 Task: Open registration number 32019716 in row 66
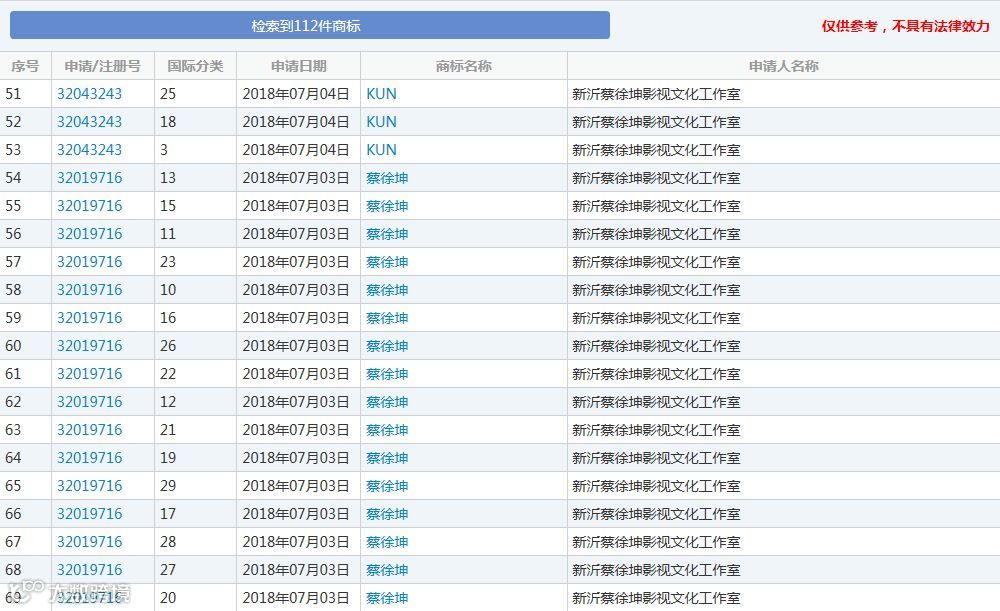pos(89,515)
